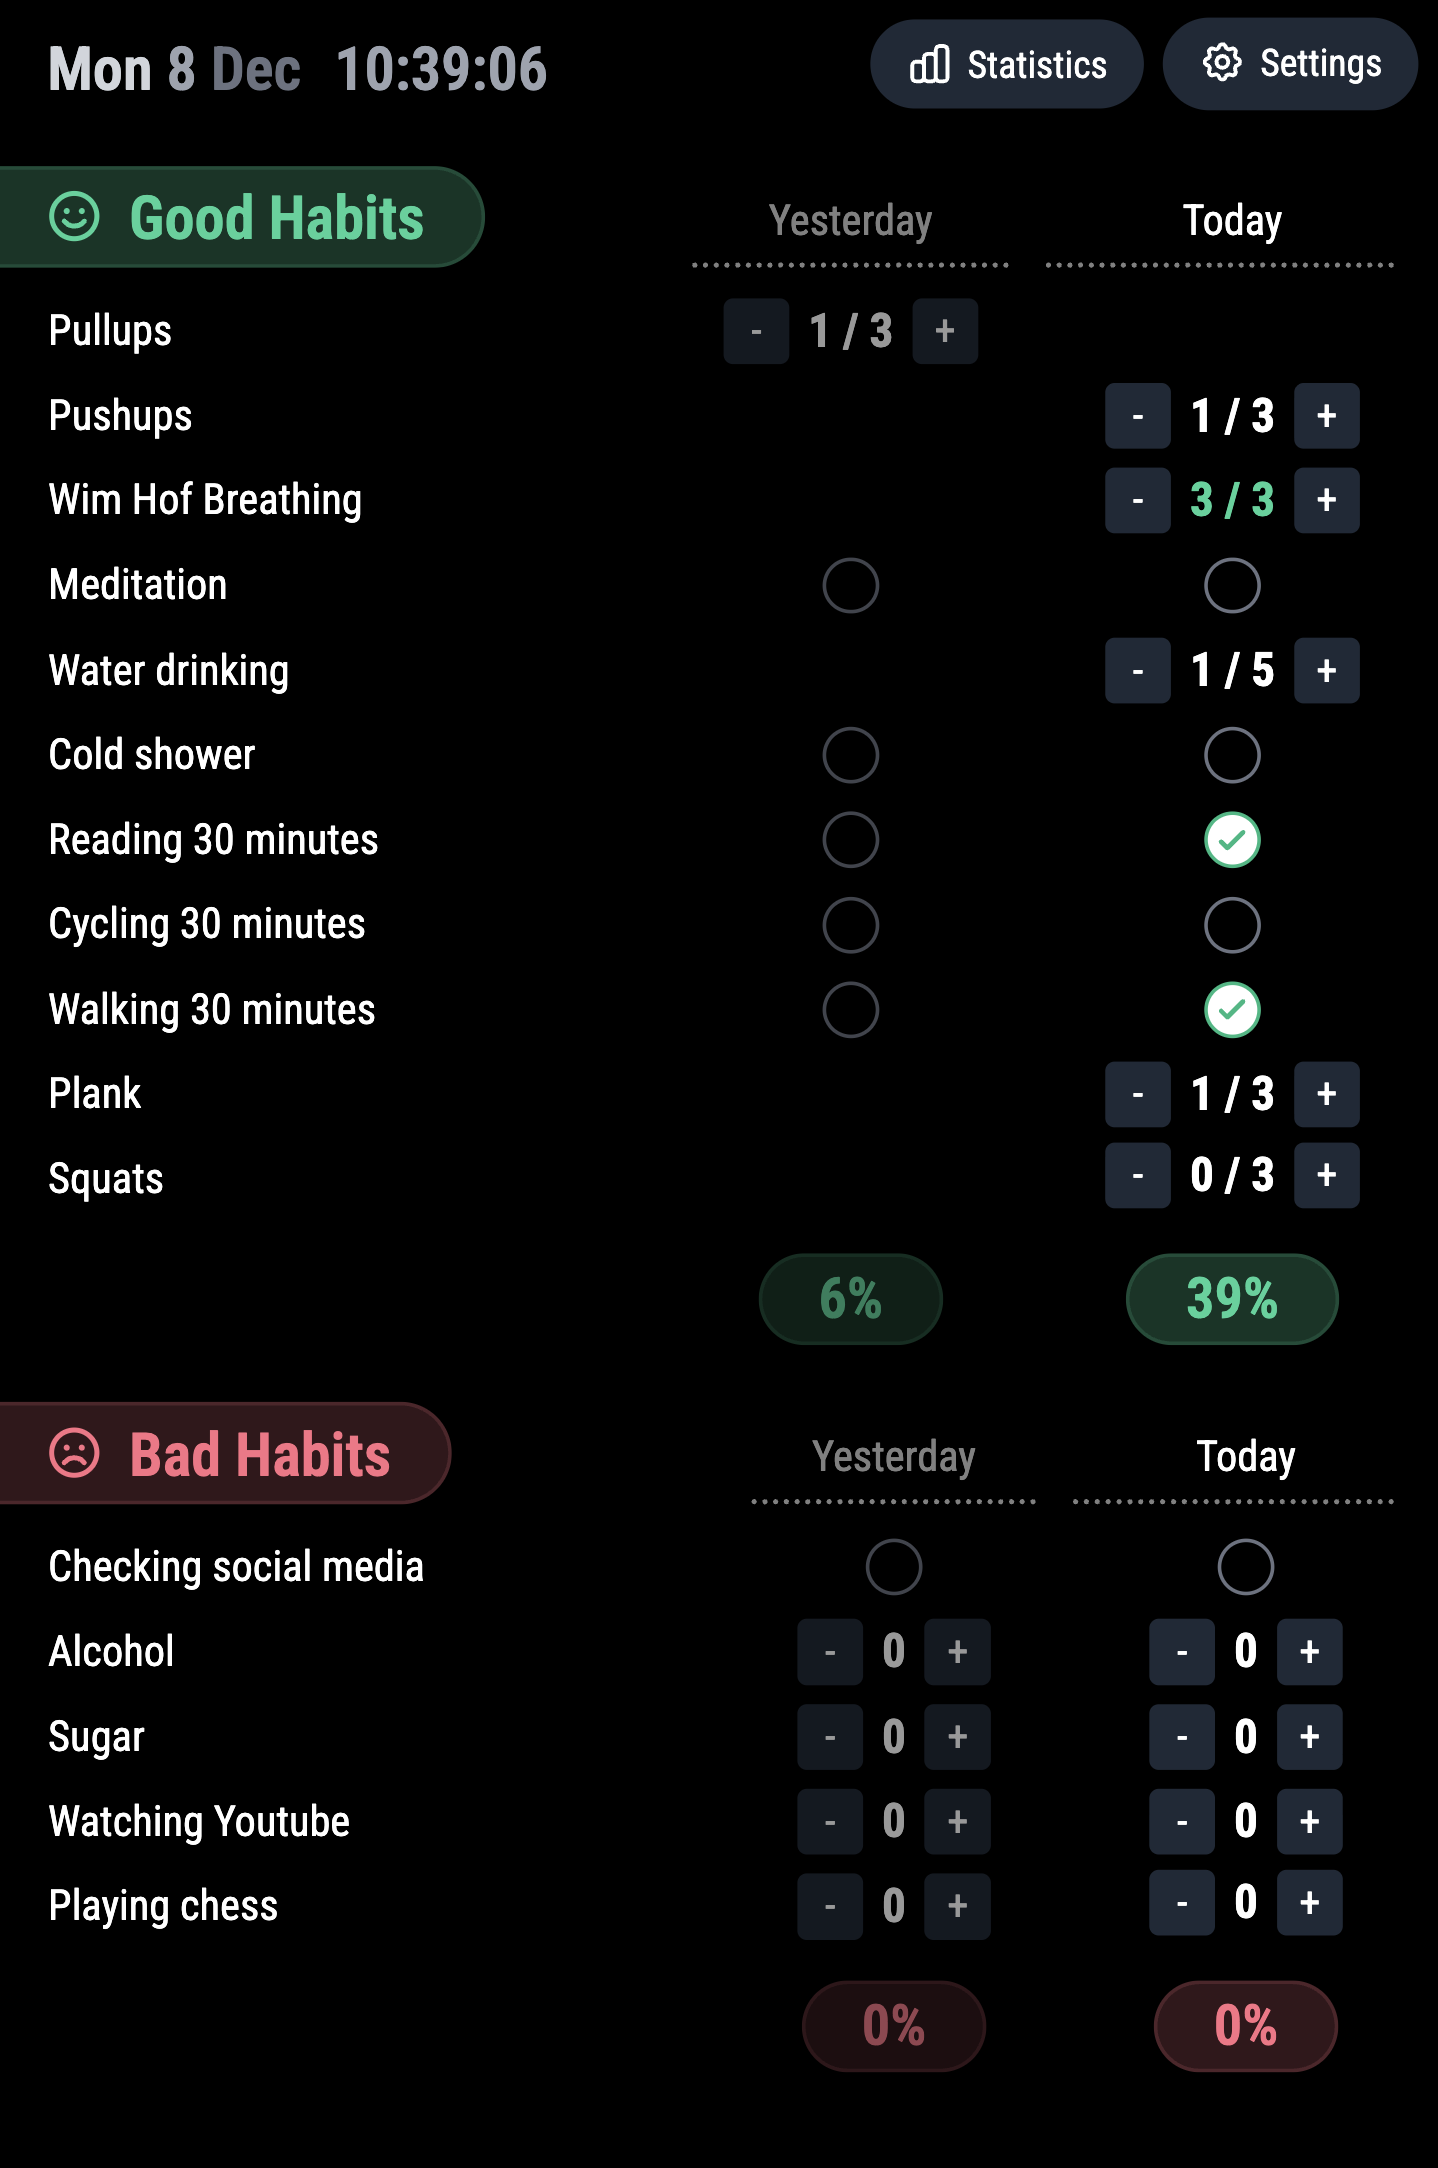Increment yesterday's Pullups counter
Image resolution: width=1438 pixels, height=2168 pixels.
(943, 331)
